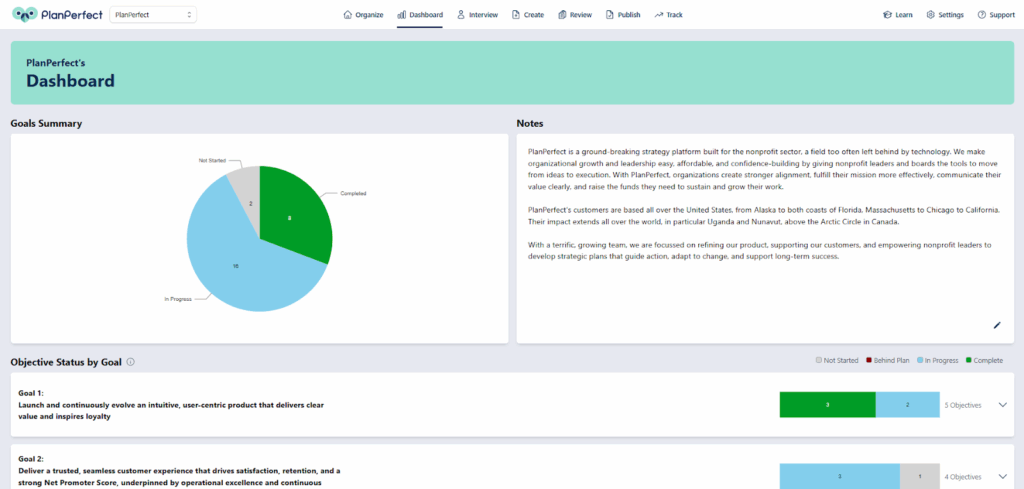Edit the Notes with the pencil icon
Image resolution: width=1024 pixels, height=489 pixels.
tap(997, 325)
